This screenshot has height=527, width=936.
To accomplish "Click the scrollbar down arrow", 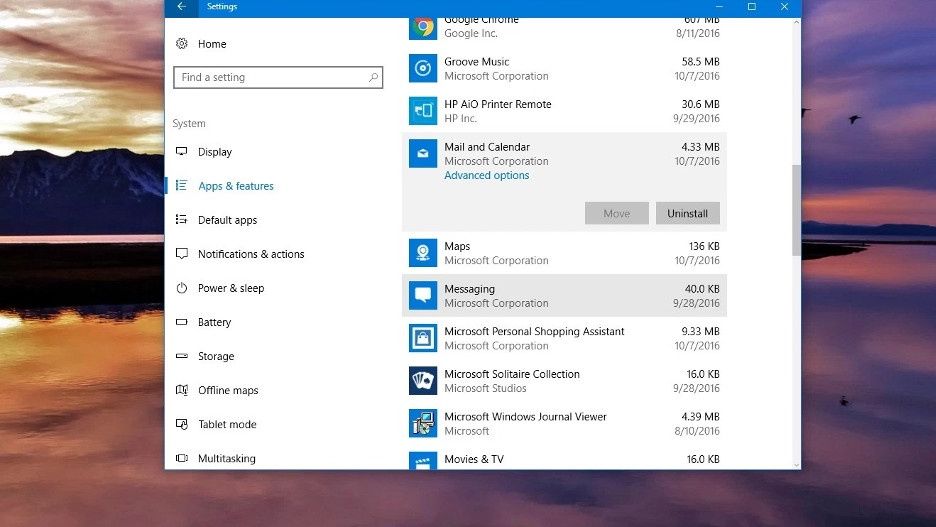I will (796, 464).
